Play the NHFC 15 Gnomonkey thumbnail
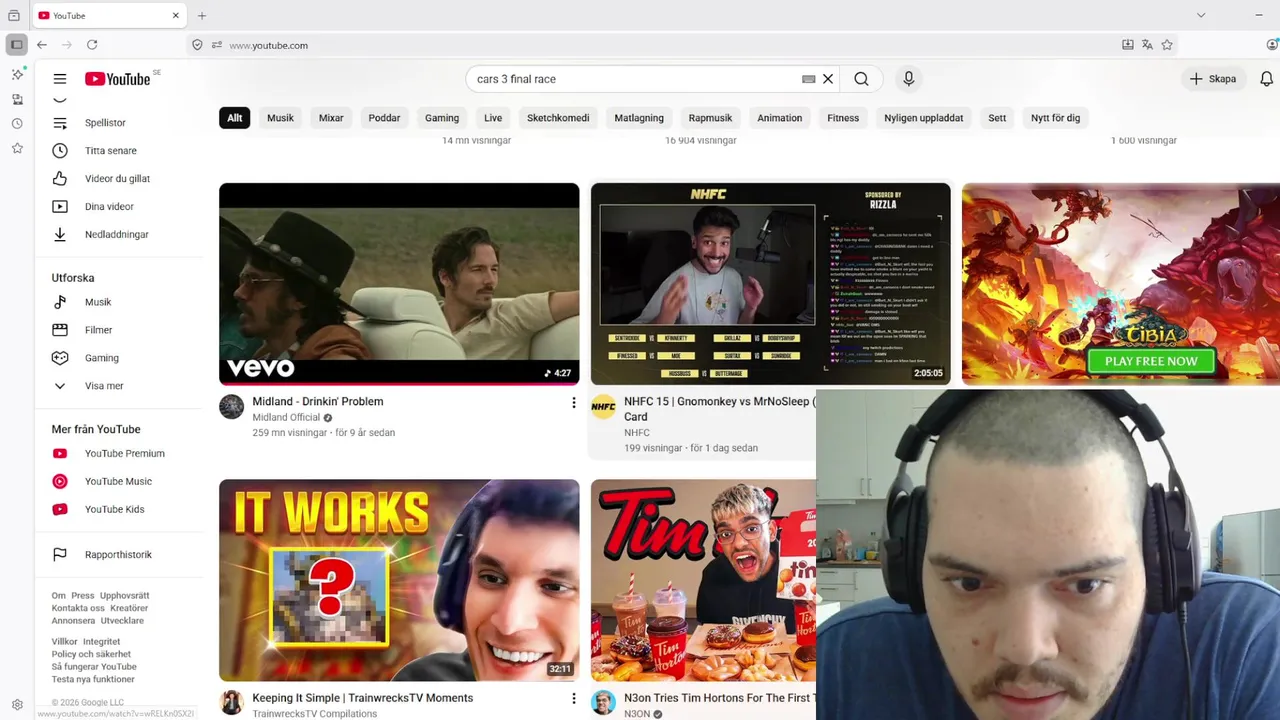The width and height of the screenshot is (1280, 720). (771, 284)
